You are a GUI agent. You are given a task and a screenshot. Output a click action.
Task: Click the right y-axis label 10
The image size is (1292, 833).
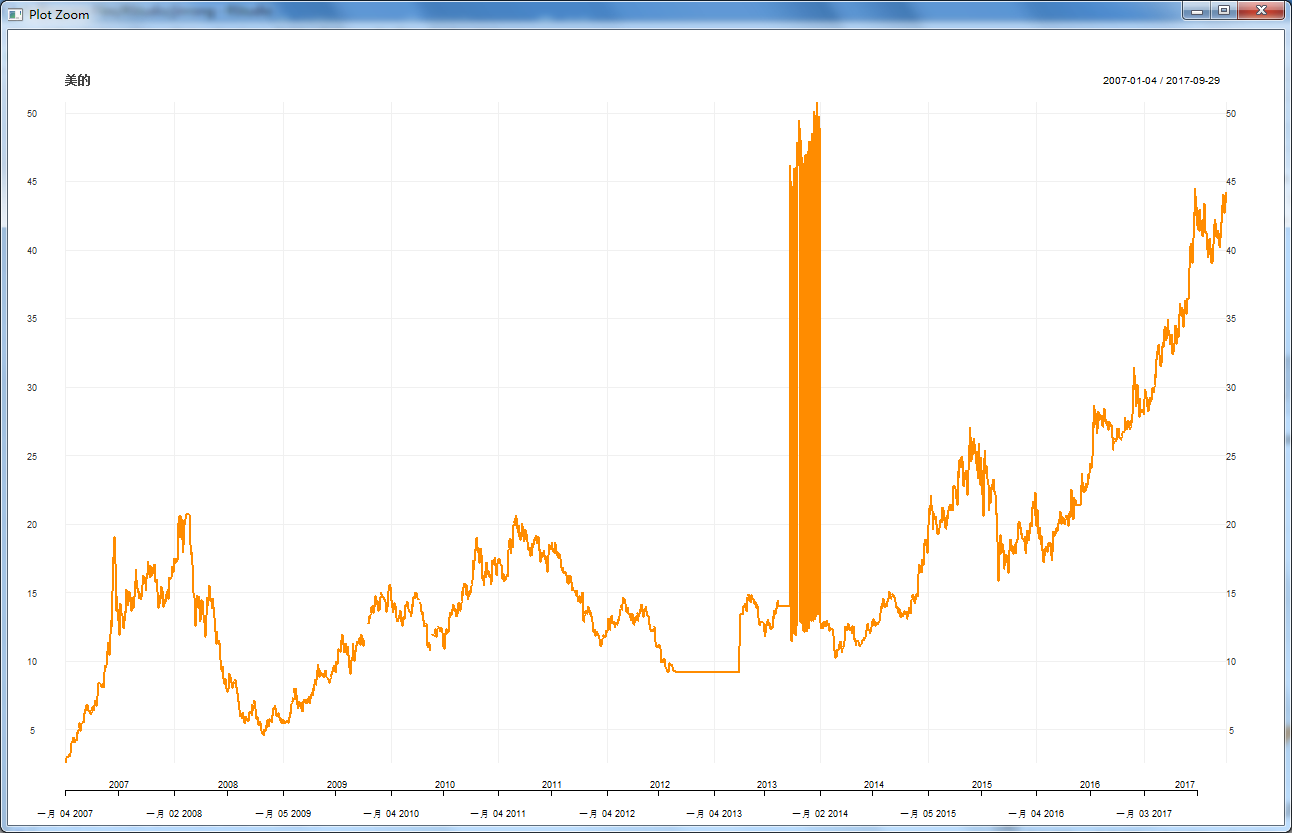click(1231, 662)
